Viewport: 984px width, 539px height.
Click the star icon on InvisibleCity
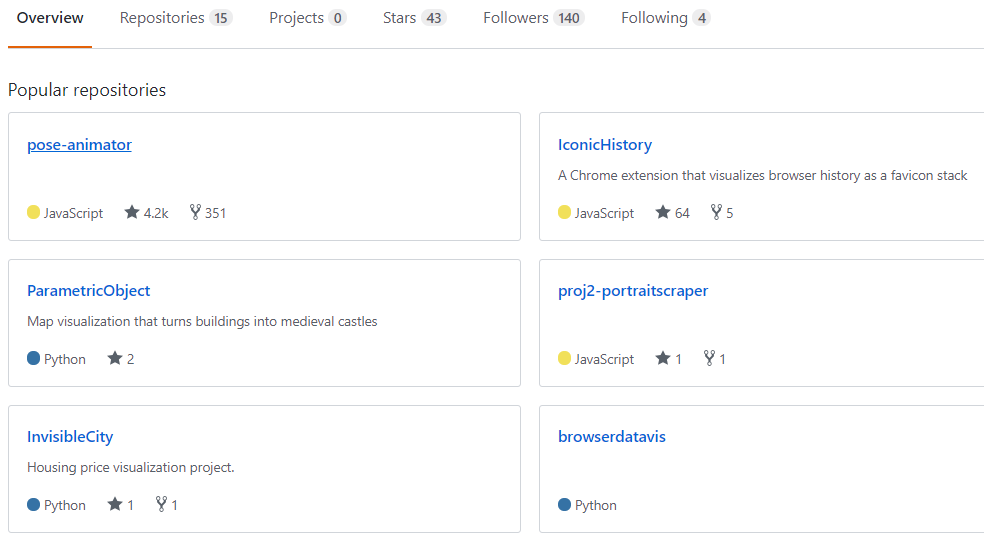(115, 504)
